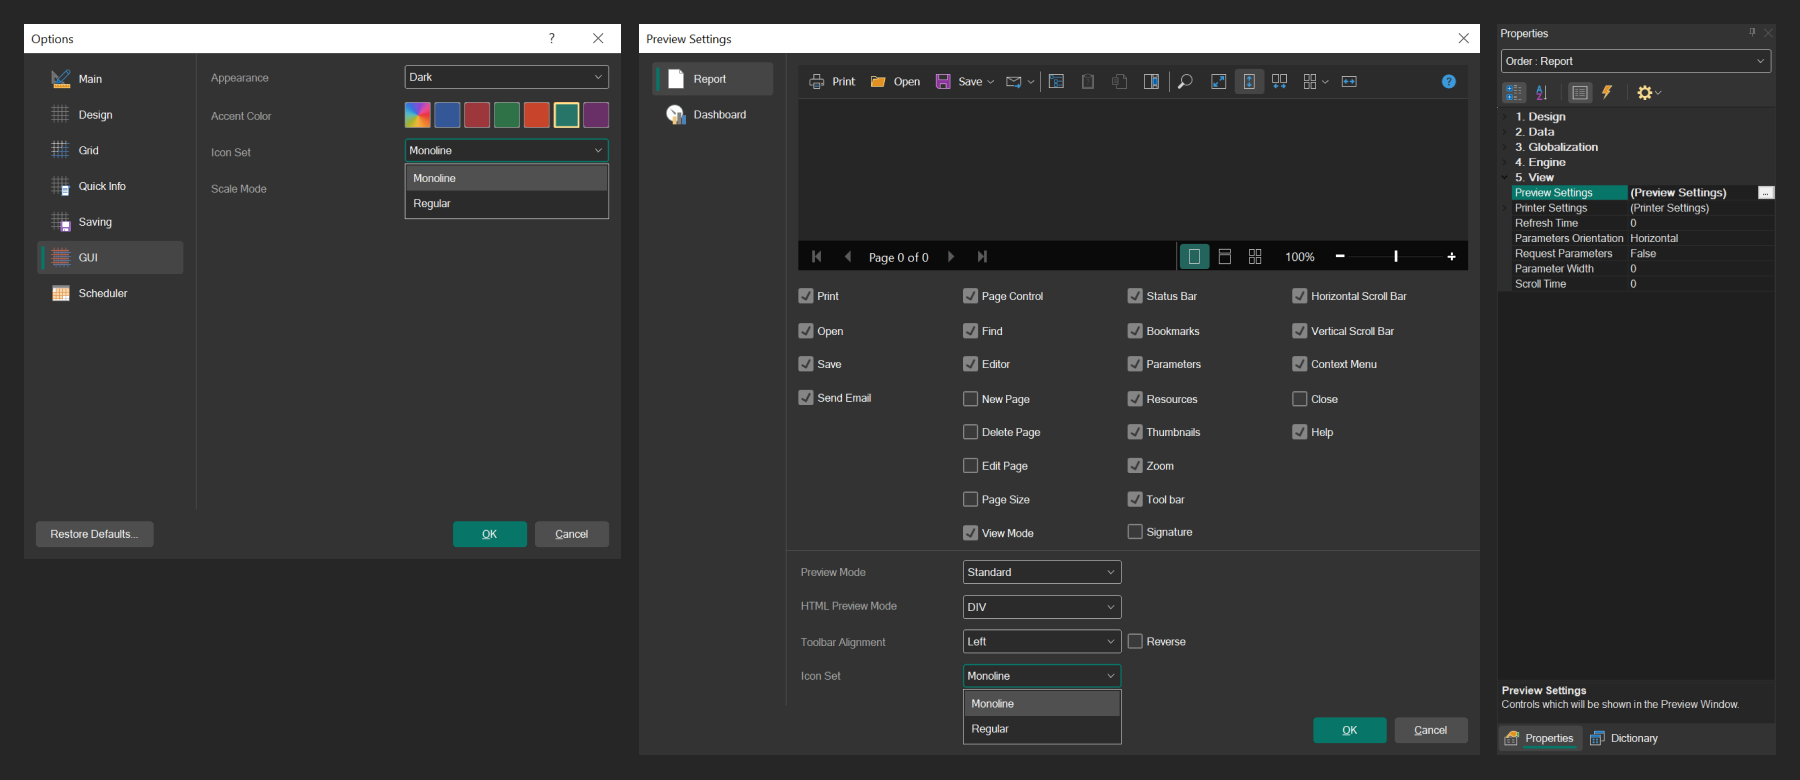Uncheck the Send Email checkbox
Viewport: 1800px width, 780px height.
(806, 397)
